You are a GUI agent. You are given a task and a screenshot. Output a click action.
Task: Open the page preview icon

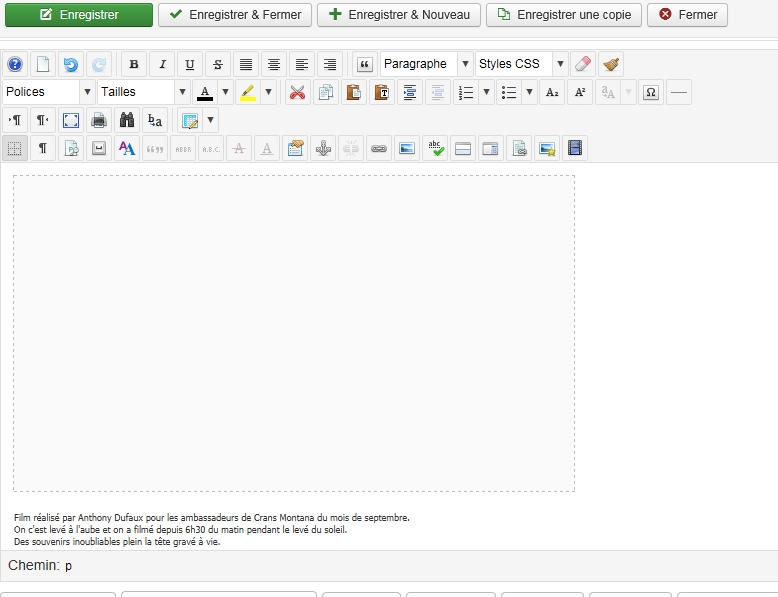click(71, 148)
